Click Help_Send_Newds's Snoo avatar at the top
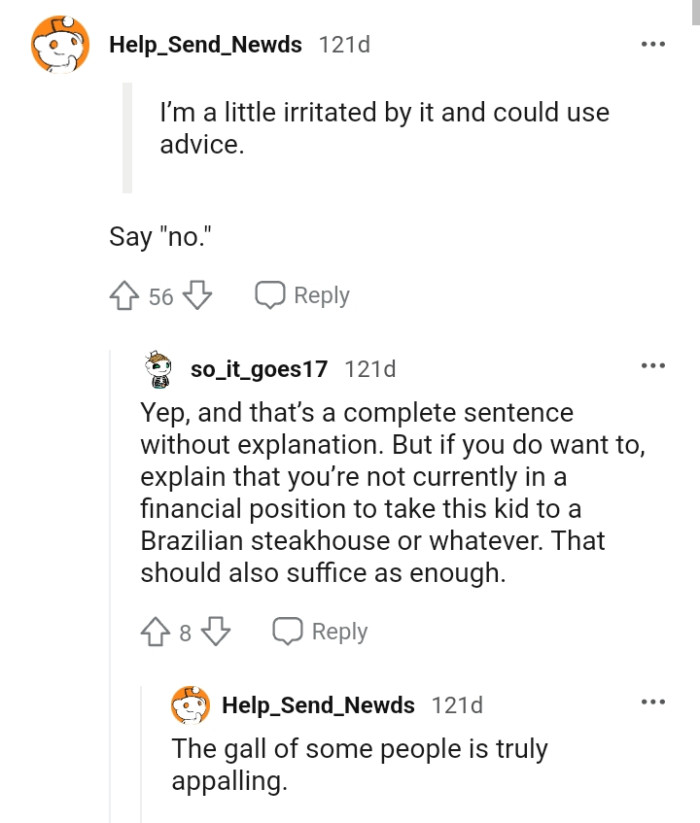This screenshot has width=700, height=823. [57, 44]
